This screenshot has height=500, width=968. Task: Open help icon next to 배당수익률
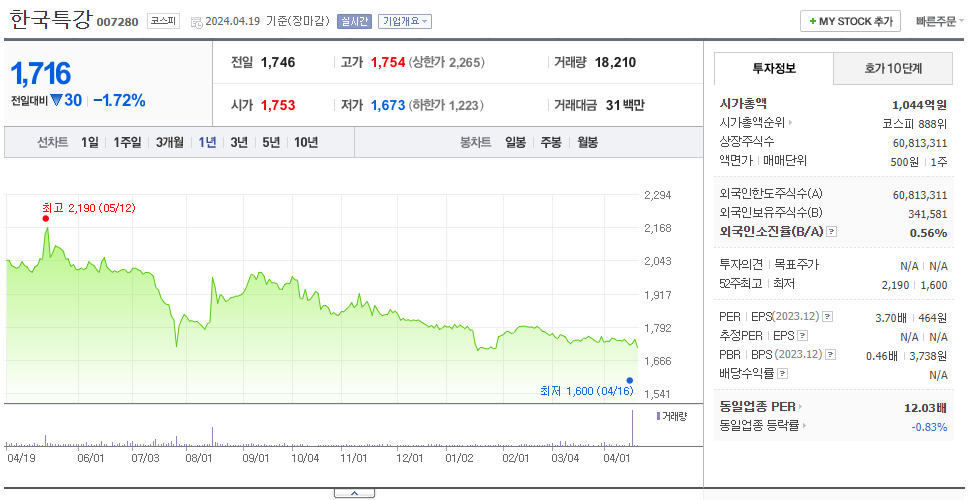click(x=782, y=373)
